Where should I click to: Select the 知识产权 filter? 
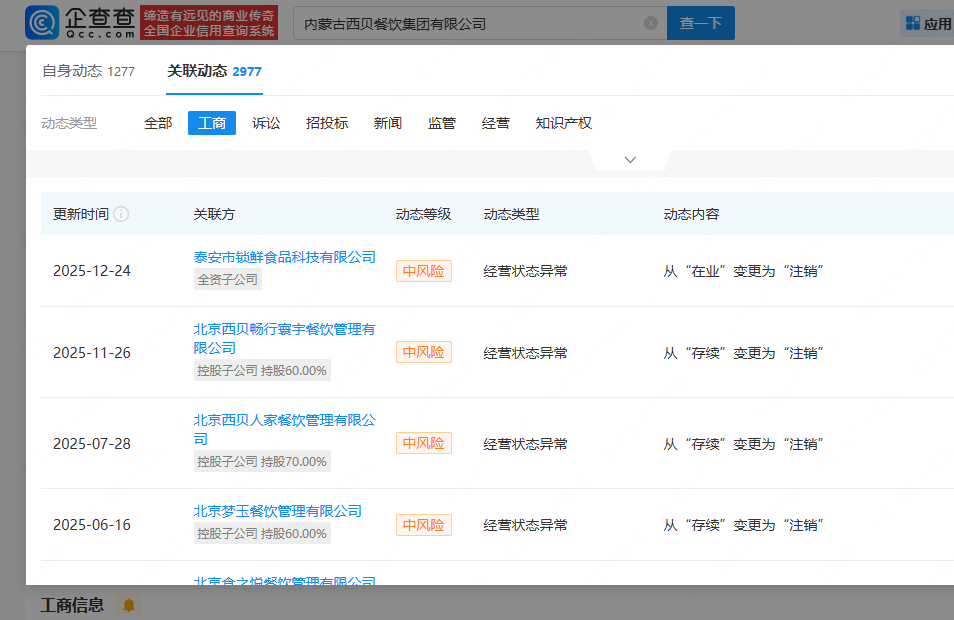pyautogui.click(x=563, y=123)
